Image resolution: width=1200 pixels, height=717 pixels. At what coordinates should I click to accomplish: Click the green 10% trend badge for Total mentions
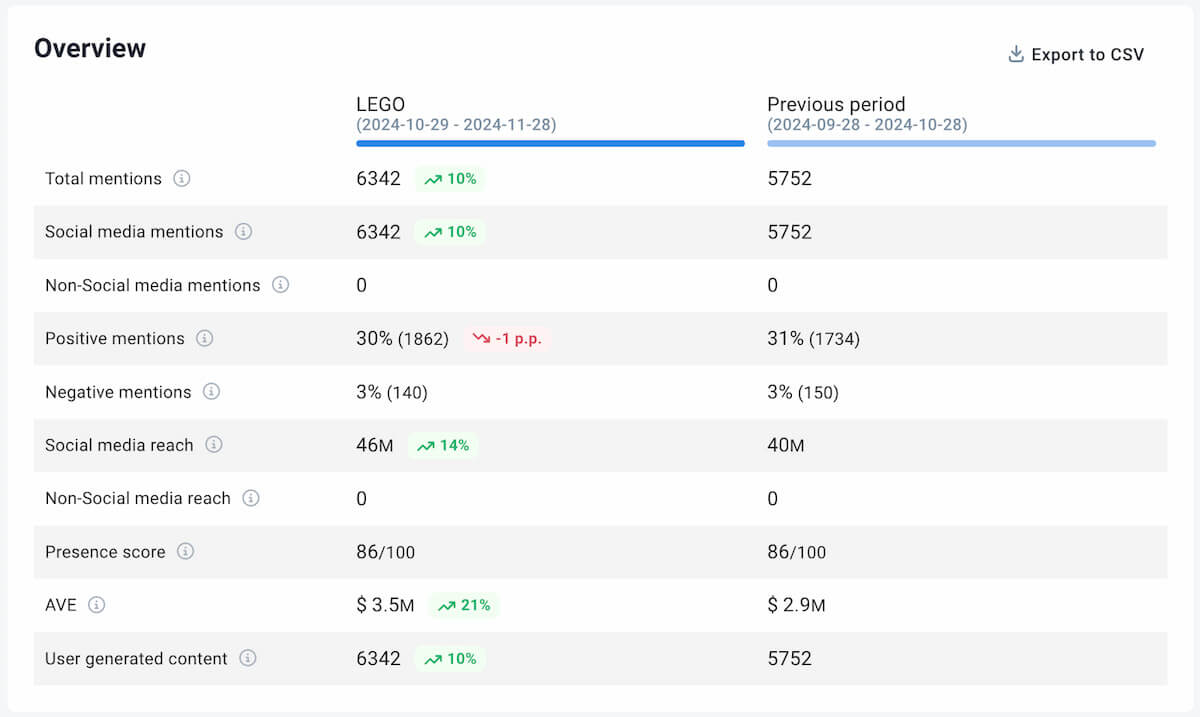(x=450, y=178)
